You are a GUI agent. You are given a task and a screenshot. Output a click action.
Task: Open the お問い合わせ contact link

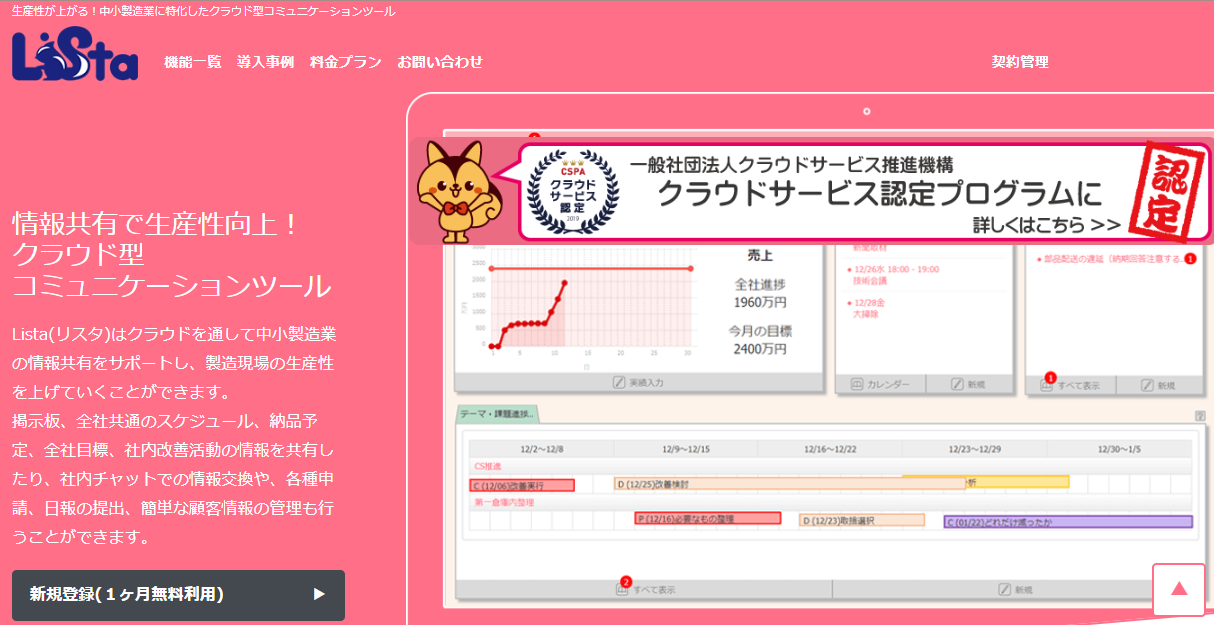(440, 62)
